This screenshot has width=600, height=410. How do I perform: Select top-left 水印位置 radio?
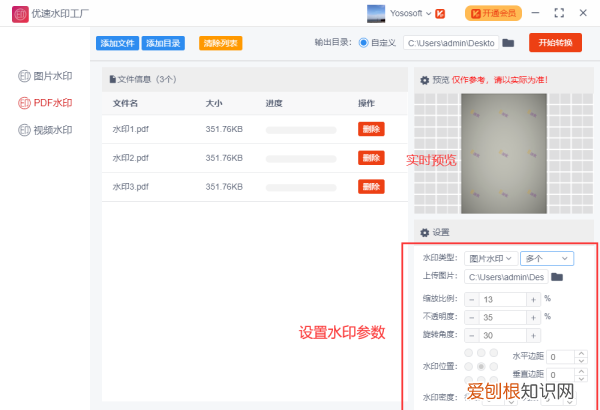pos(469,353)
